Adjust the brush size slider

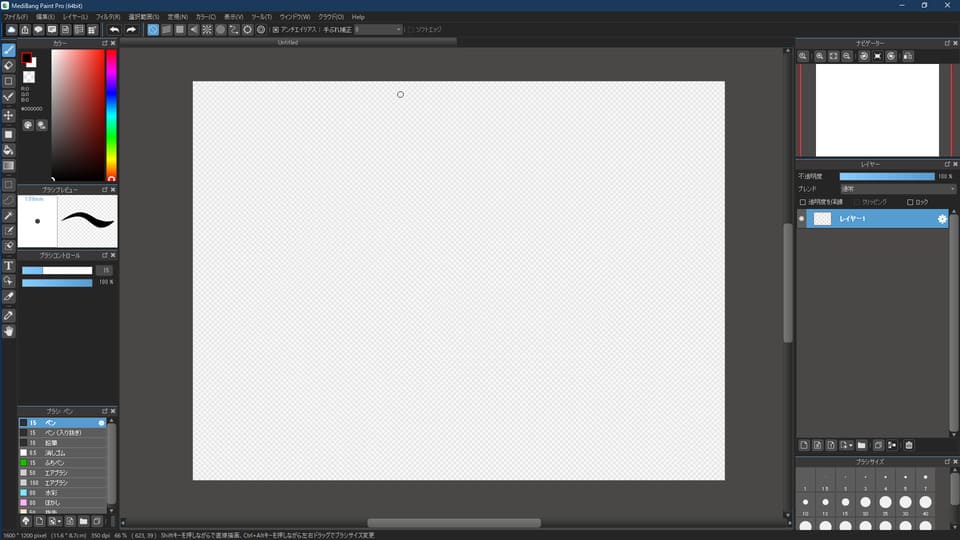[x=57, y=270]
